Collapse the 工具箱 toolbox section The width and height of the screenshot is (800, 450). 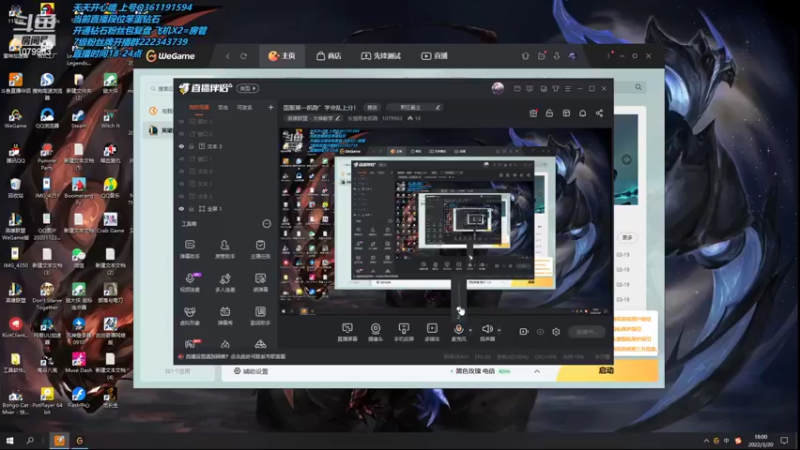(x=266, y=223)
